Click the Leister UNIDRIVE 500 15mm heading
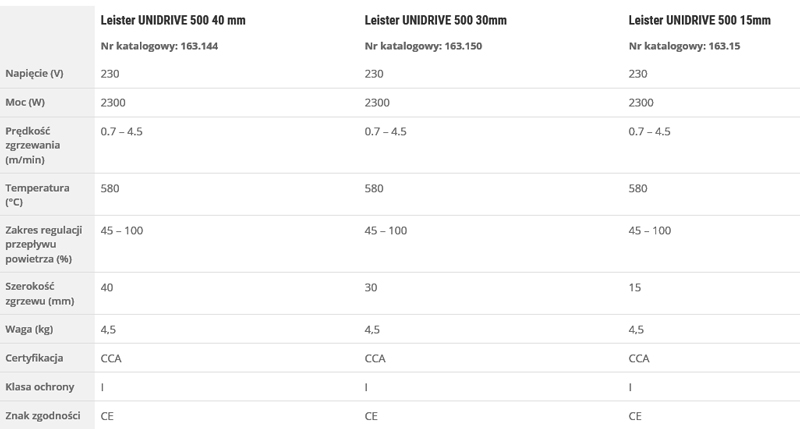This screenshot has width=800, height=429. point(699,20)
